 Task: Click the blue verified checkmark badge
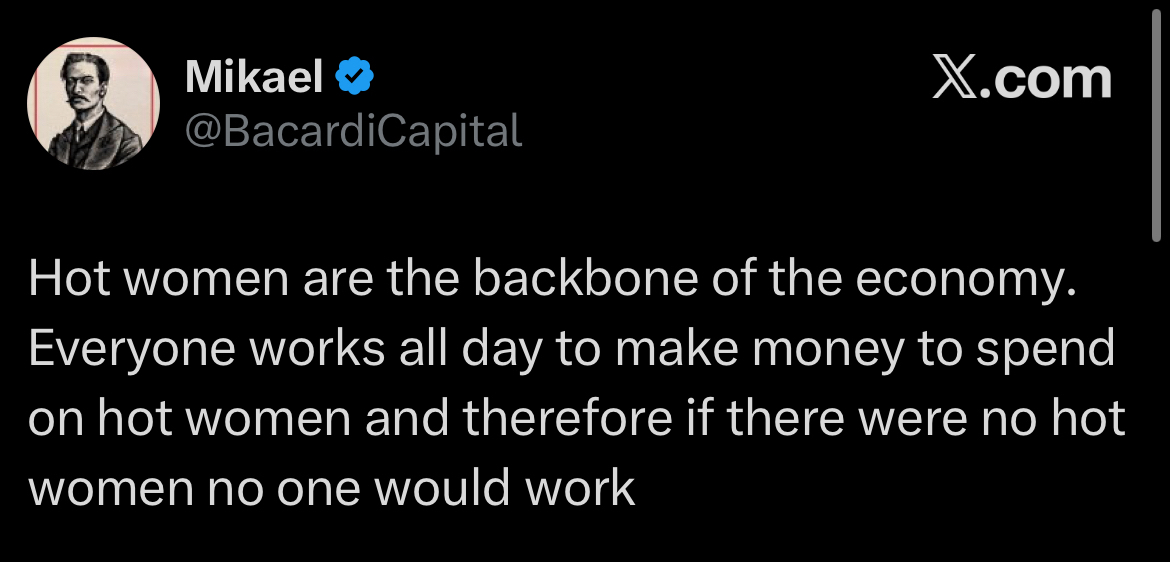(x=353, y=78)
